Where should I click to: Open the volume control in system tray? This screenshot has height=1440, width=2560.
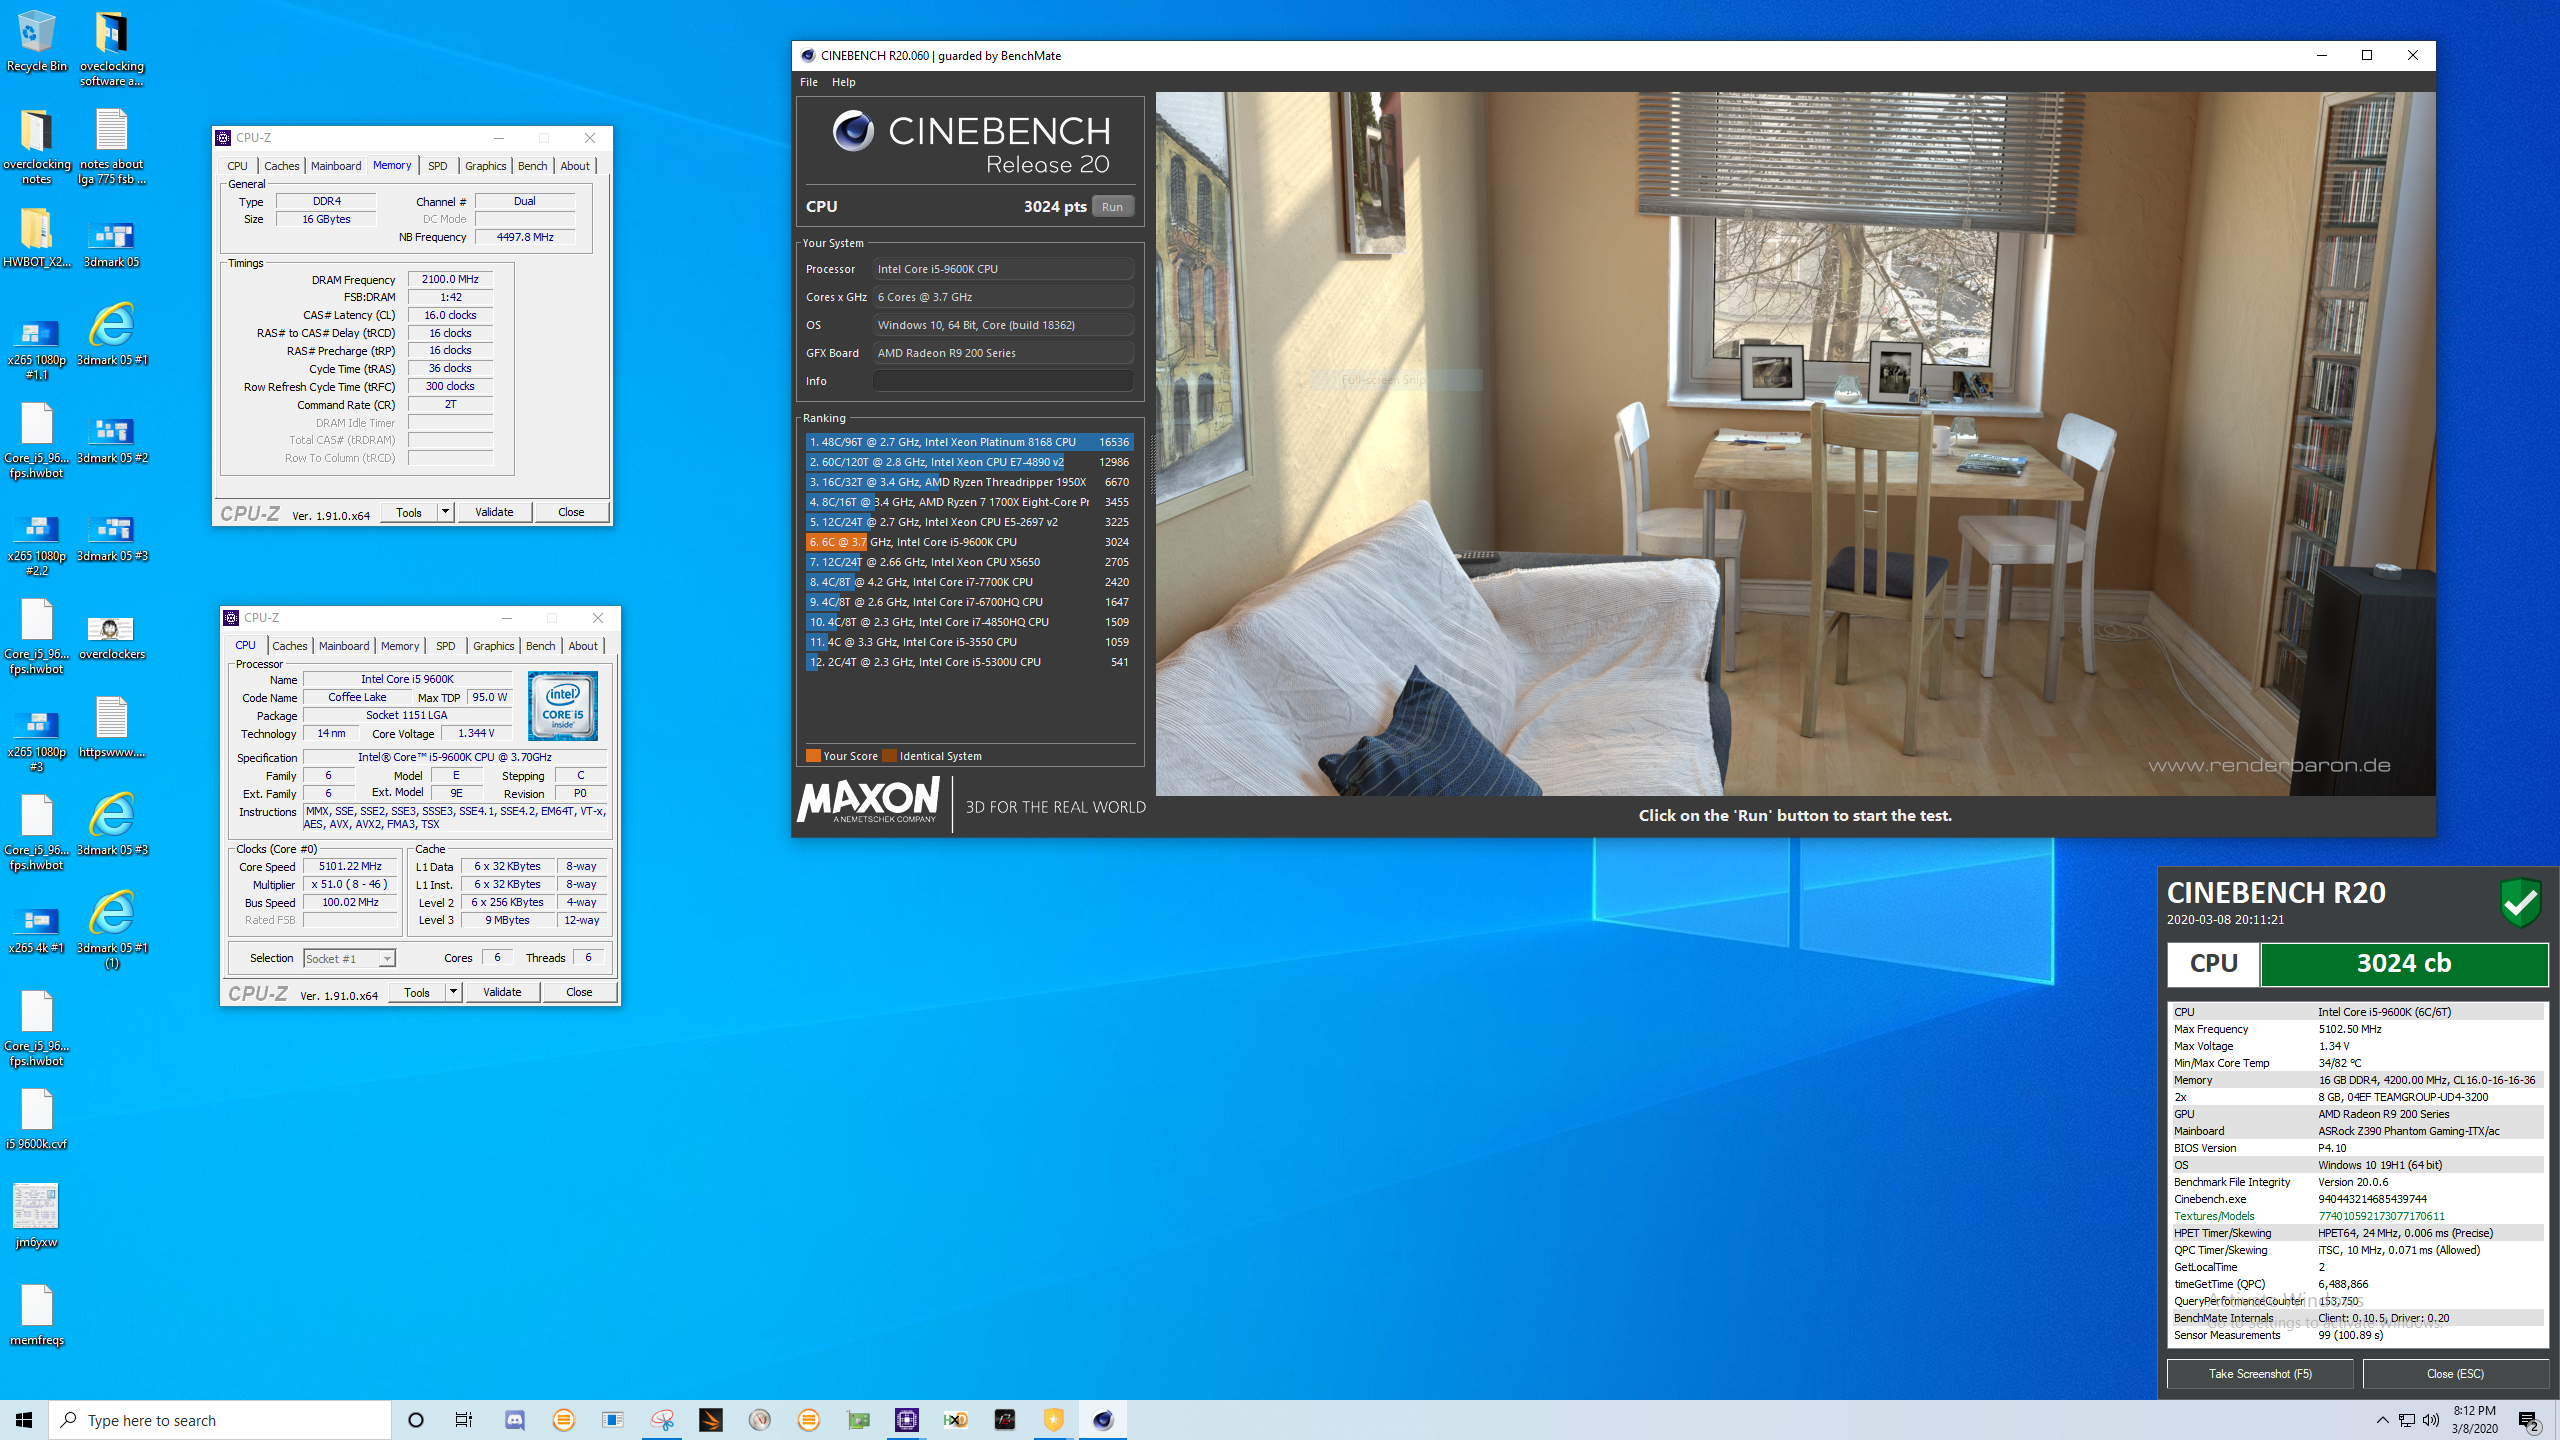pyautogui.click(x=2431, y=1420)
